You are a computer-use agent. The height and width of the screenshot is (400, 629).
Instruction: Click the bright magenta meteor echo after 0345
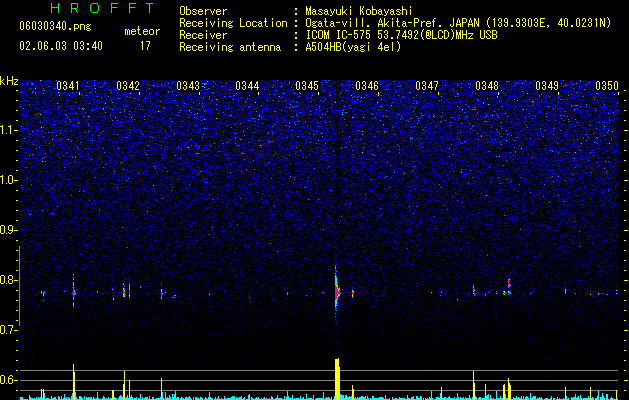(337, 293)
